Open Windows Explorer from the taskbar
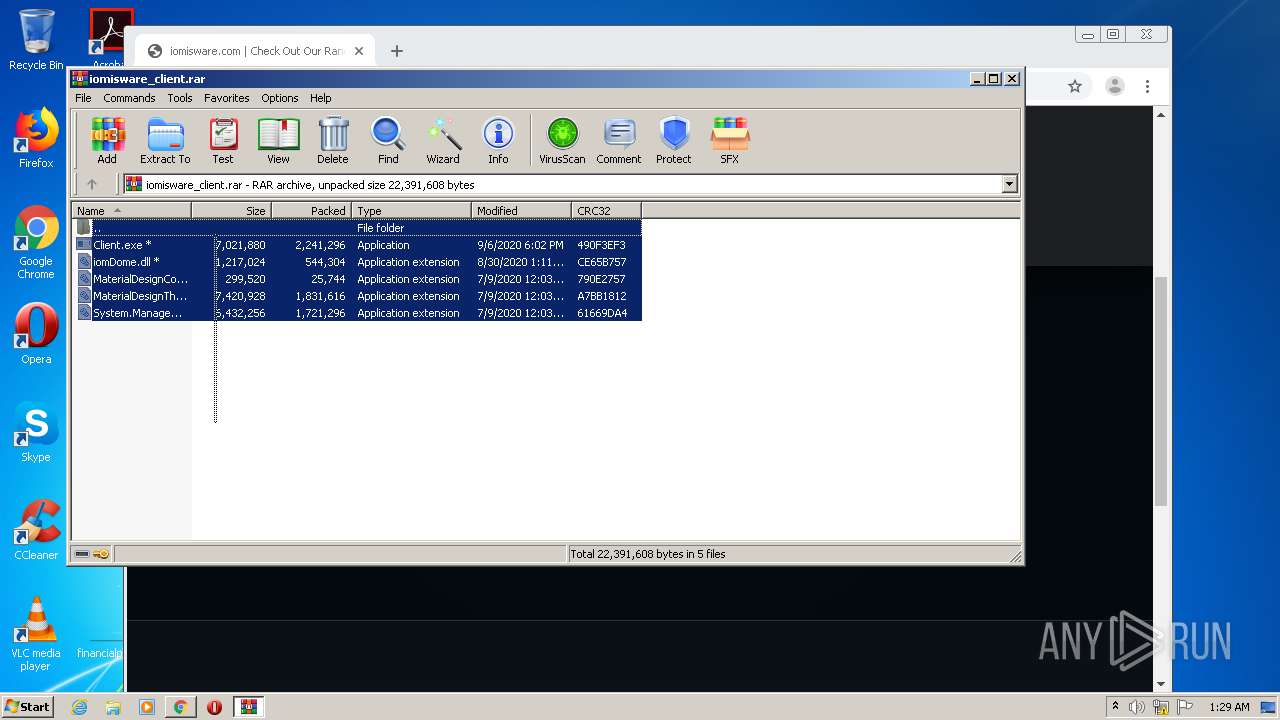This screenshot has width=1280, height=720. coord(113,707)
